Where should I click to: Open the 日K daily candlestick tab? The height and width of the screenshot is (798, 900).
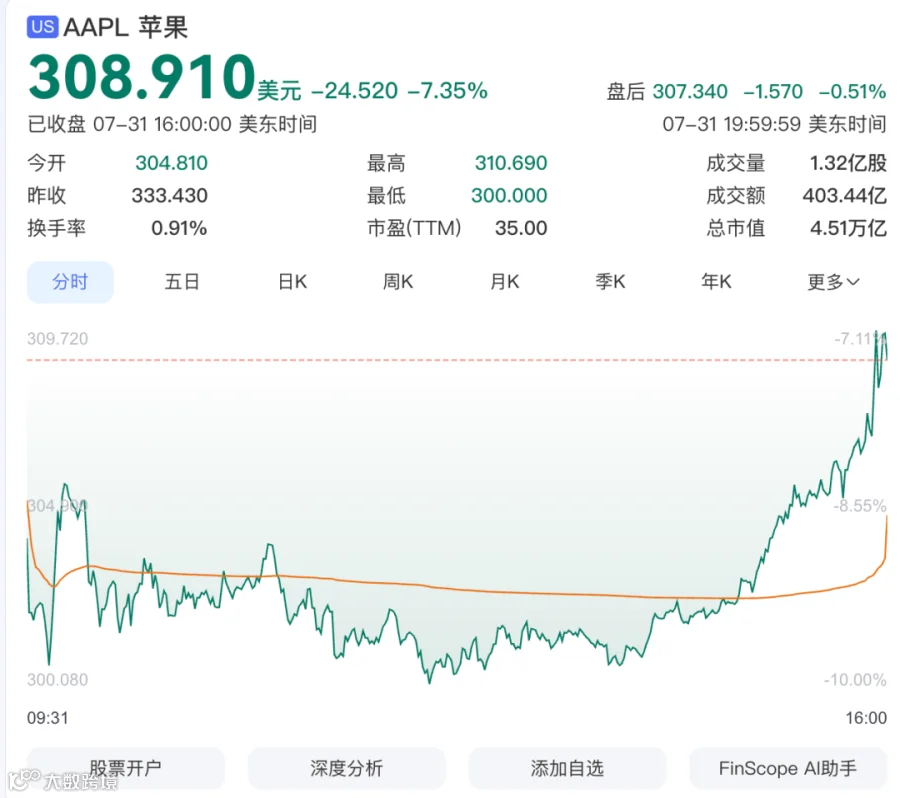[x=292, y=282]
